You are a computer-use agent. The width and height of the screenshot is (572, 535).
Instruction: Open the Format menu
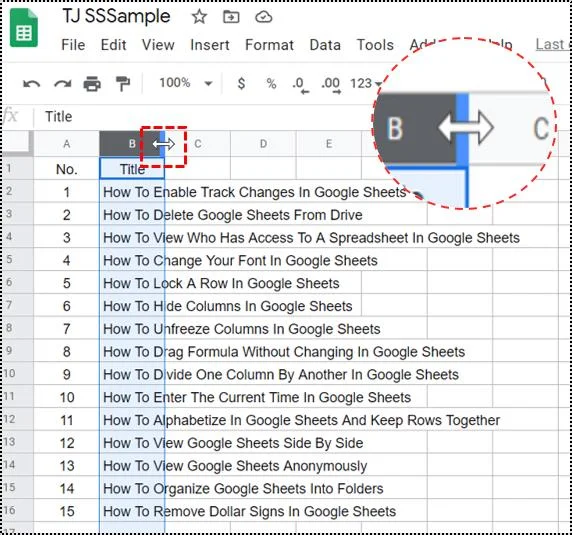[x=269, y=45]
